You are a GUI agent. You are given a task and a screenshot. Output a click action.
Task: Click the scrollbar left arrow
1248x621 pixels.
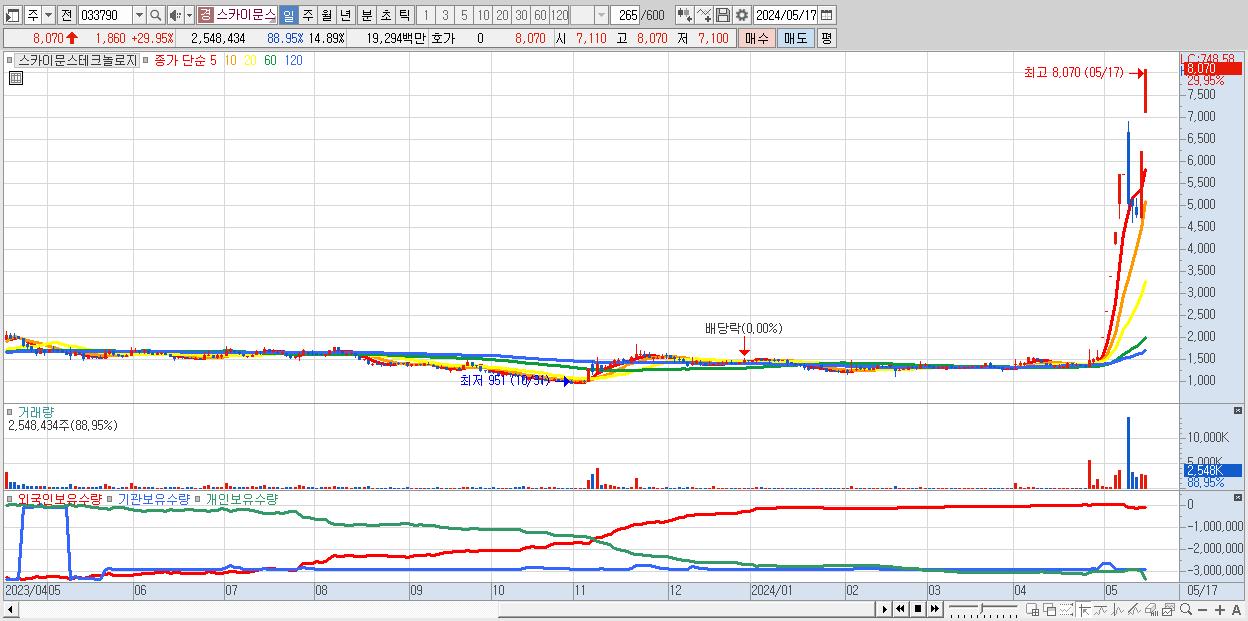tap(11, 609)
